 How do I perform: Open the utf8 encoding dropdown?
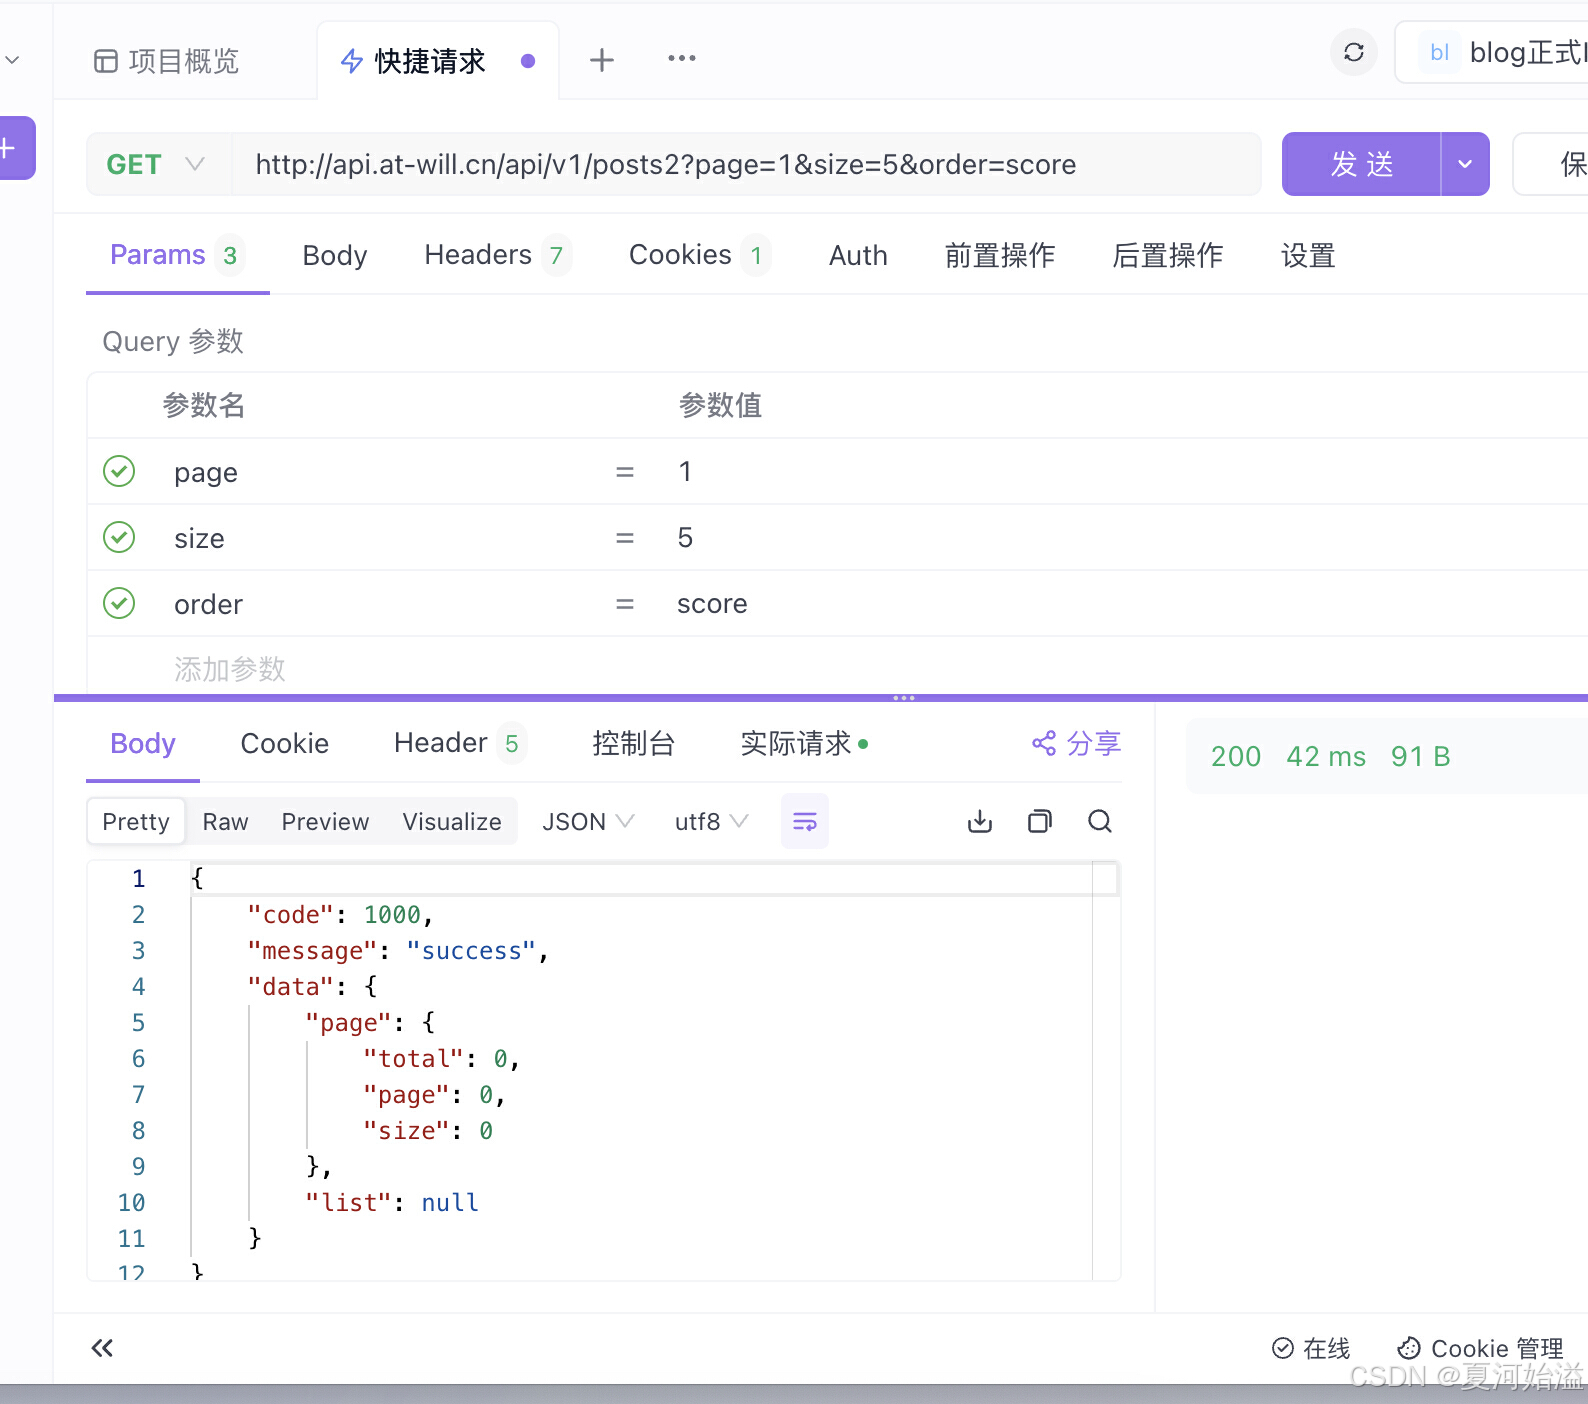click(x=711, y=821)
